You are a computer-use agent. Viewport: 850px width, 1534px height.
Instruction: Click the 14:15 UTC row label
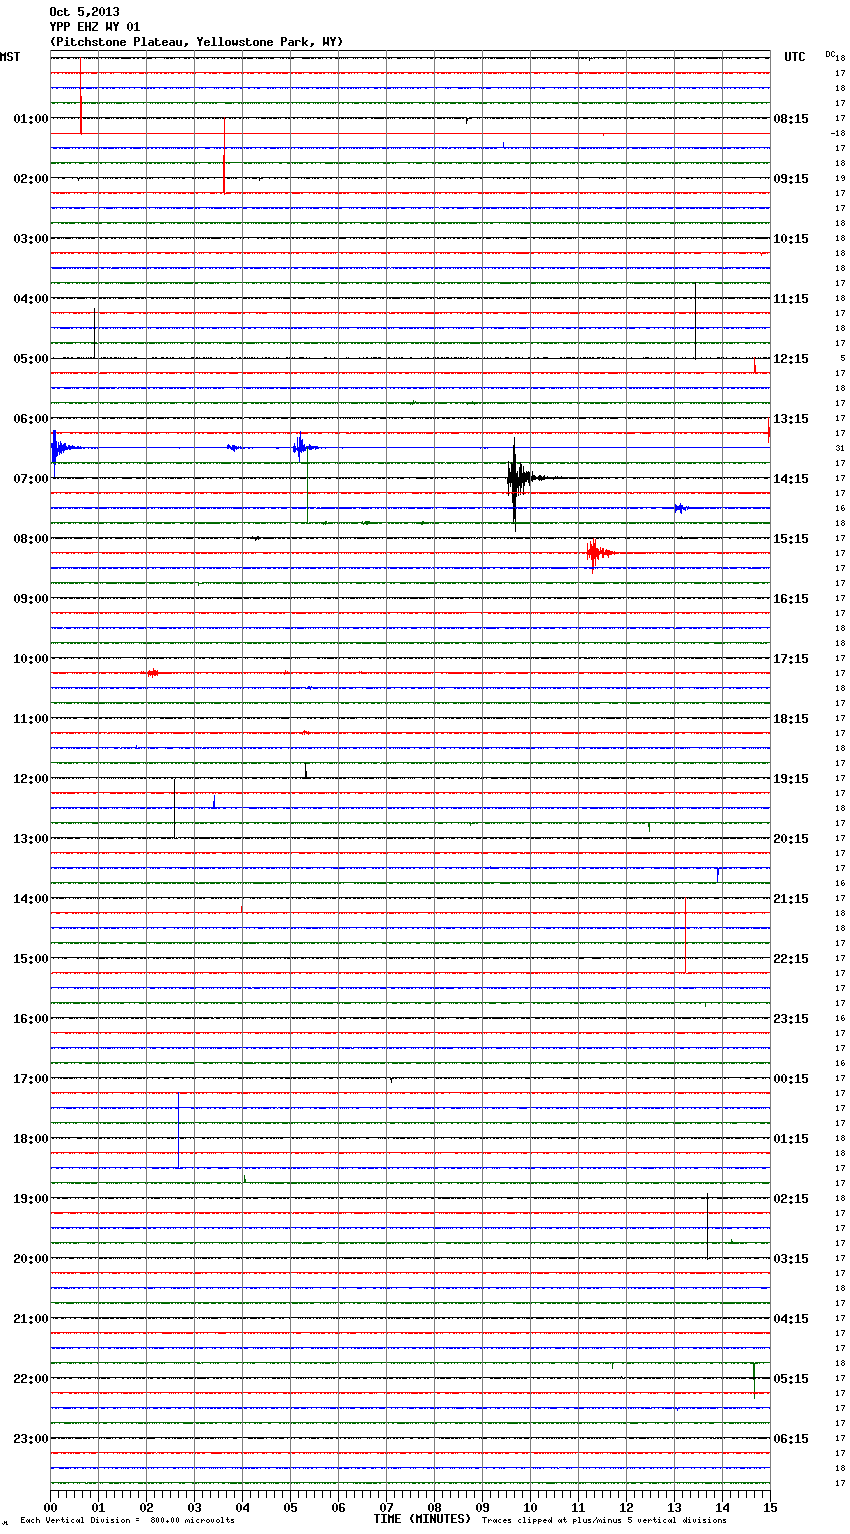coord(791,479)
